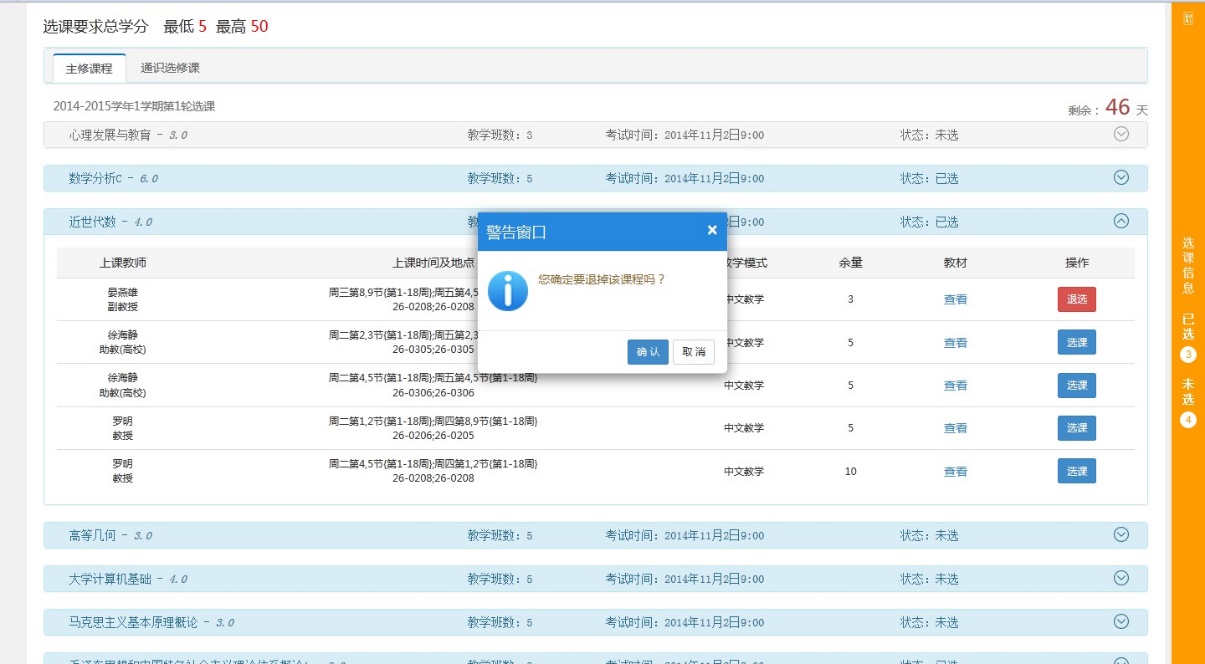The width and height of the screenshot is (1205, 664).
Task: Expand the 心理发展与教育 course row chevron
Action: (1121, 134)
